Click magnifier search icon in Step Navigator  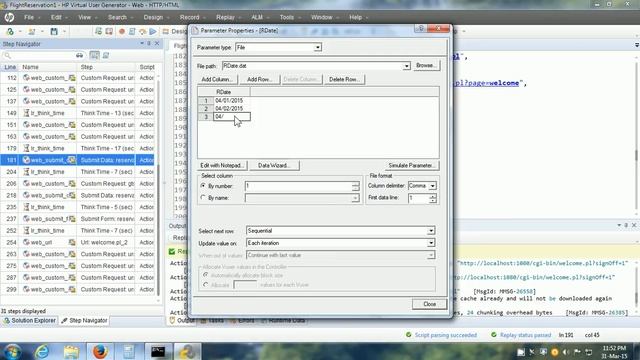(7, 55)
